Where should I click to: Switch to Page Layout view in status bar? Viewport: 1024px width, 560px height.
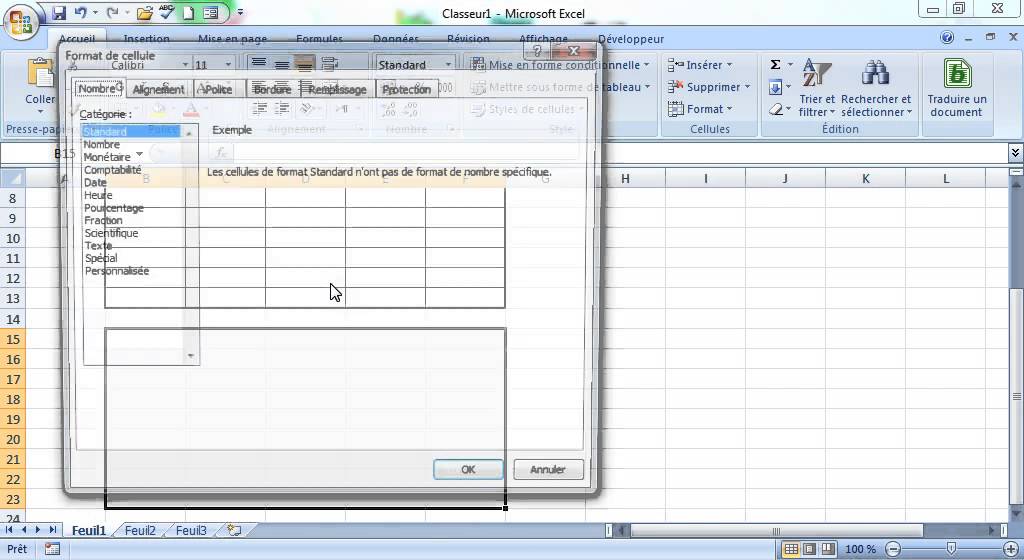809,550
